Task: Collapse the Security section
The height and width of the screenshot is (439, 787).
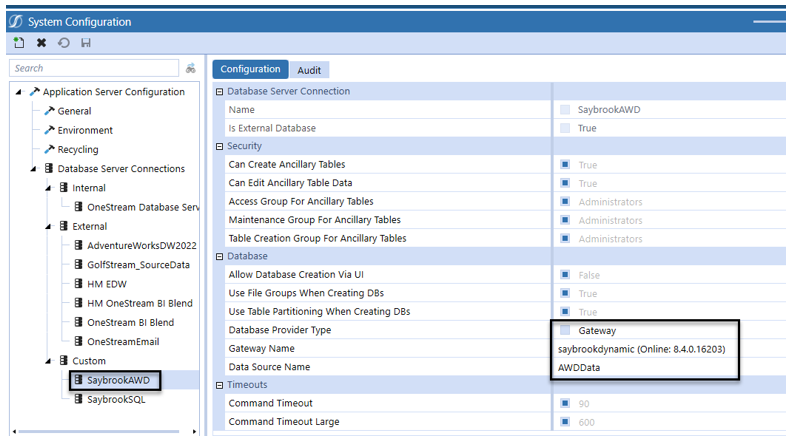Action: 219,147
